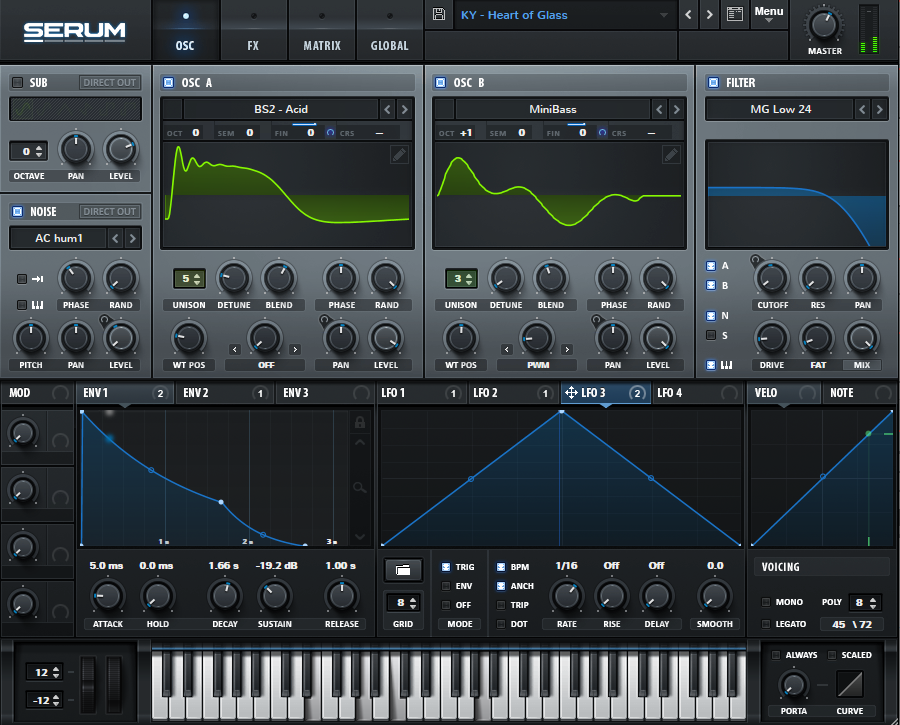The height and width of the screenshot is (725, 900).
Task: Open the preset name dropdown
Action: (x=565, y=15)
